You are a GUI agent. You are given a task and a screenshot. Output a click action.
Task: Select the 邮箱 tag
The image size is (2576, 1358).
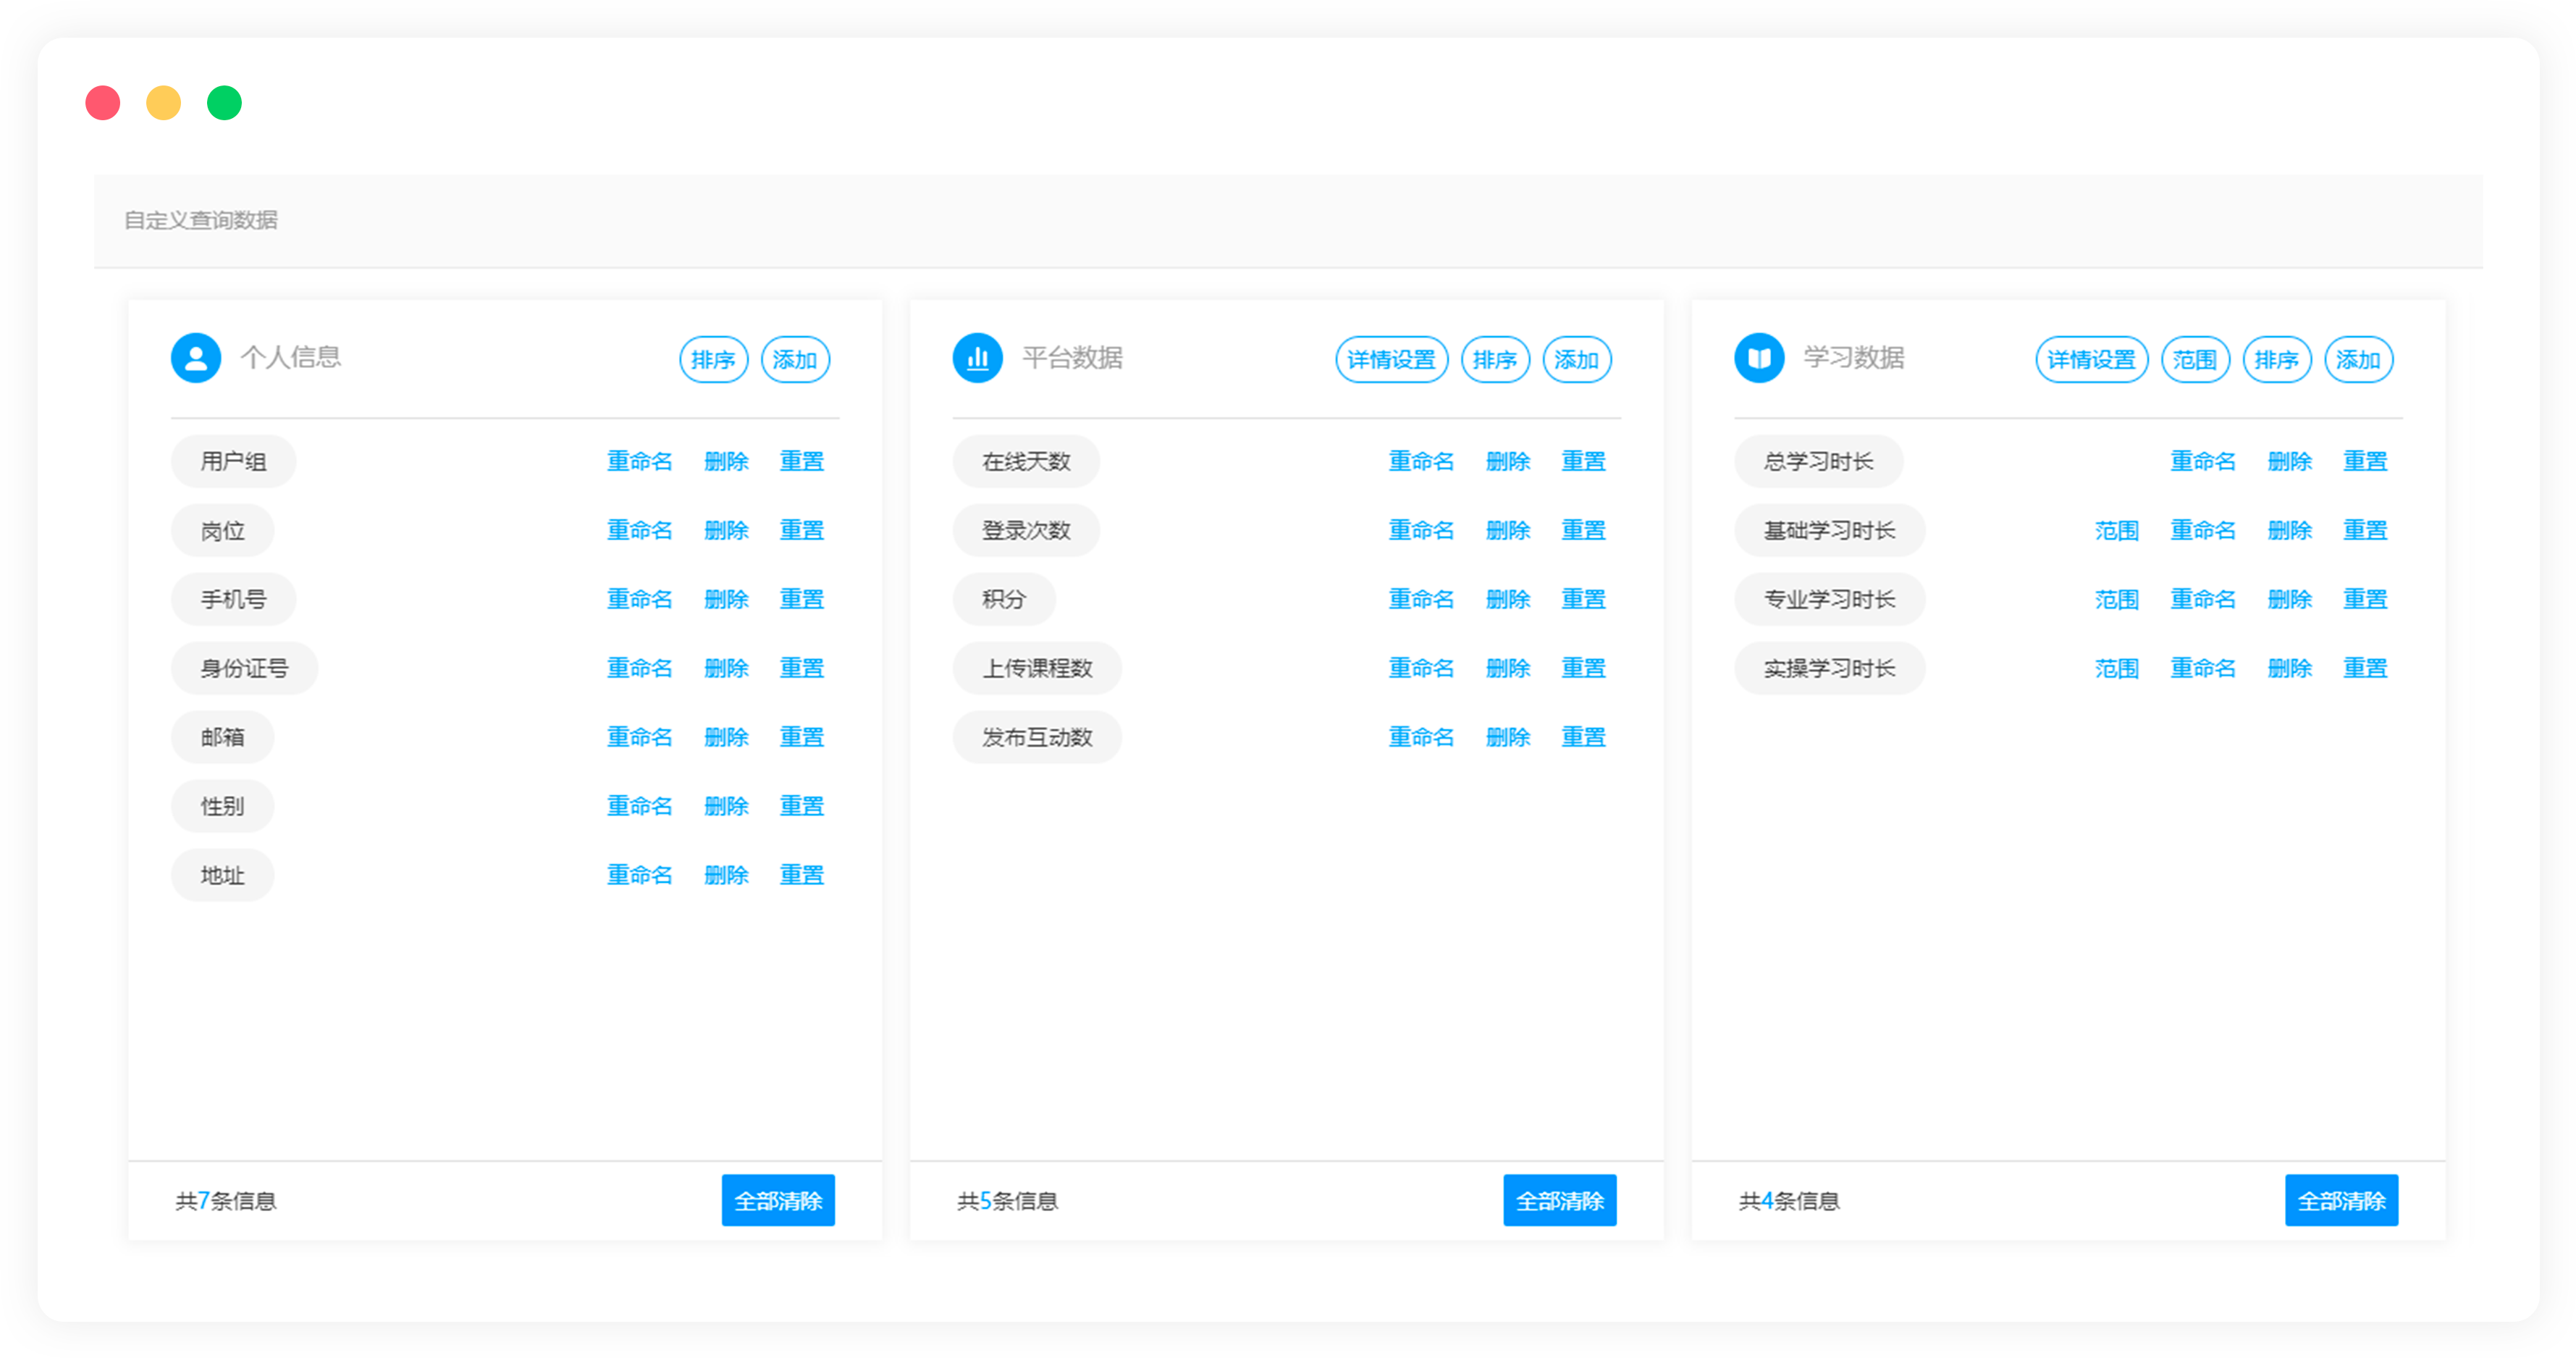click(222, 737)
